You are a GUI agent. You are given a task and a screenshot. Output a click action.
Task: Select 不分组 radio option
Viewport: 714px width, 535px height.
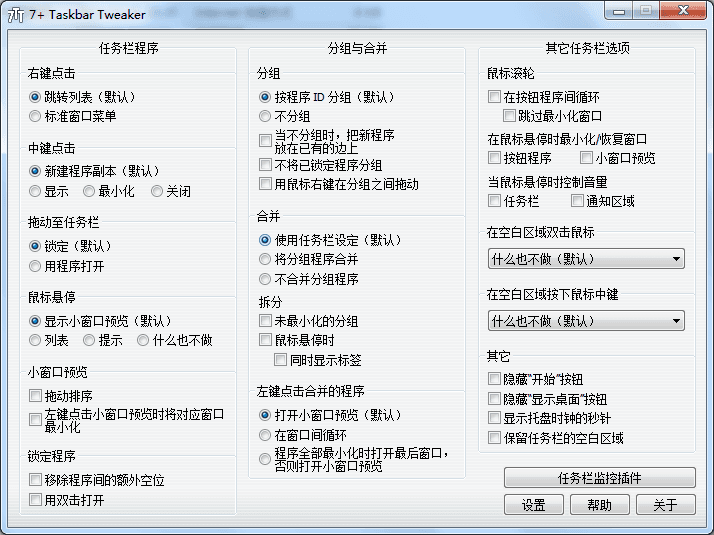(x=265, y=117)
